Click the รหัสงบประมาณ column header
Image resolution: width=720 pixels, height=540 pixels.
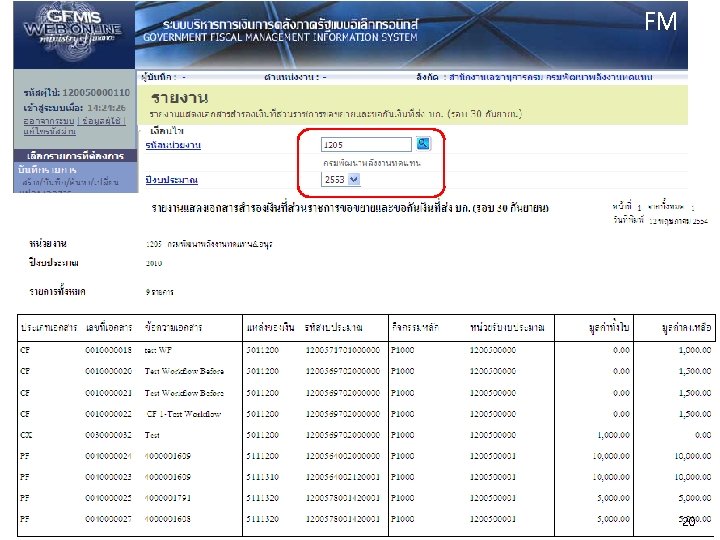click(333, 328)
